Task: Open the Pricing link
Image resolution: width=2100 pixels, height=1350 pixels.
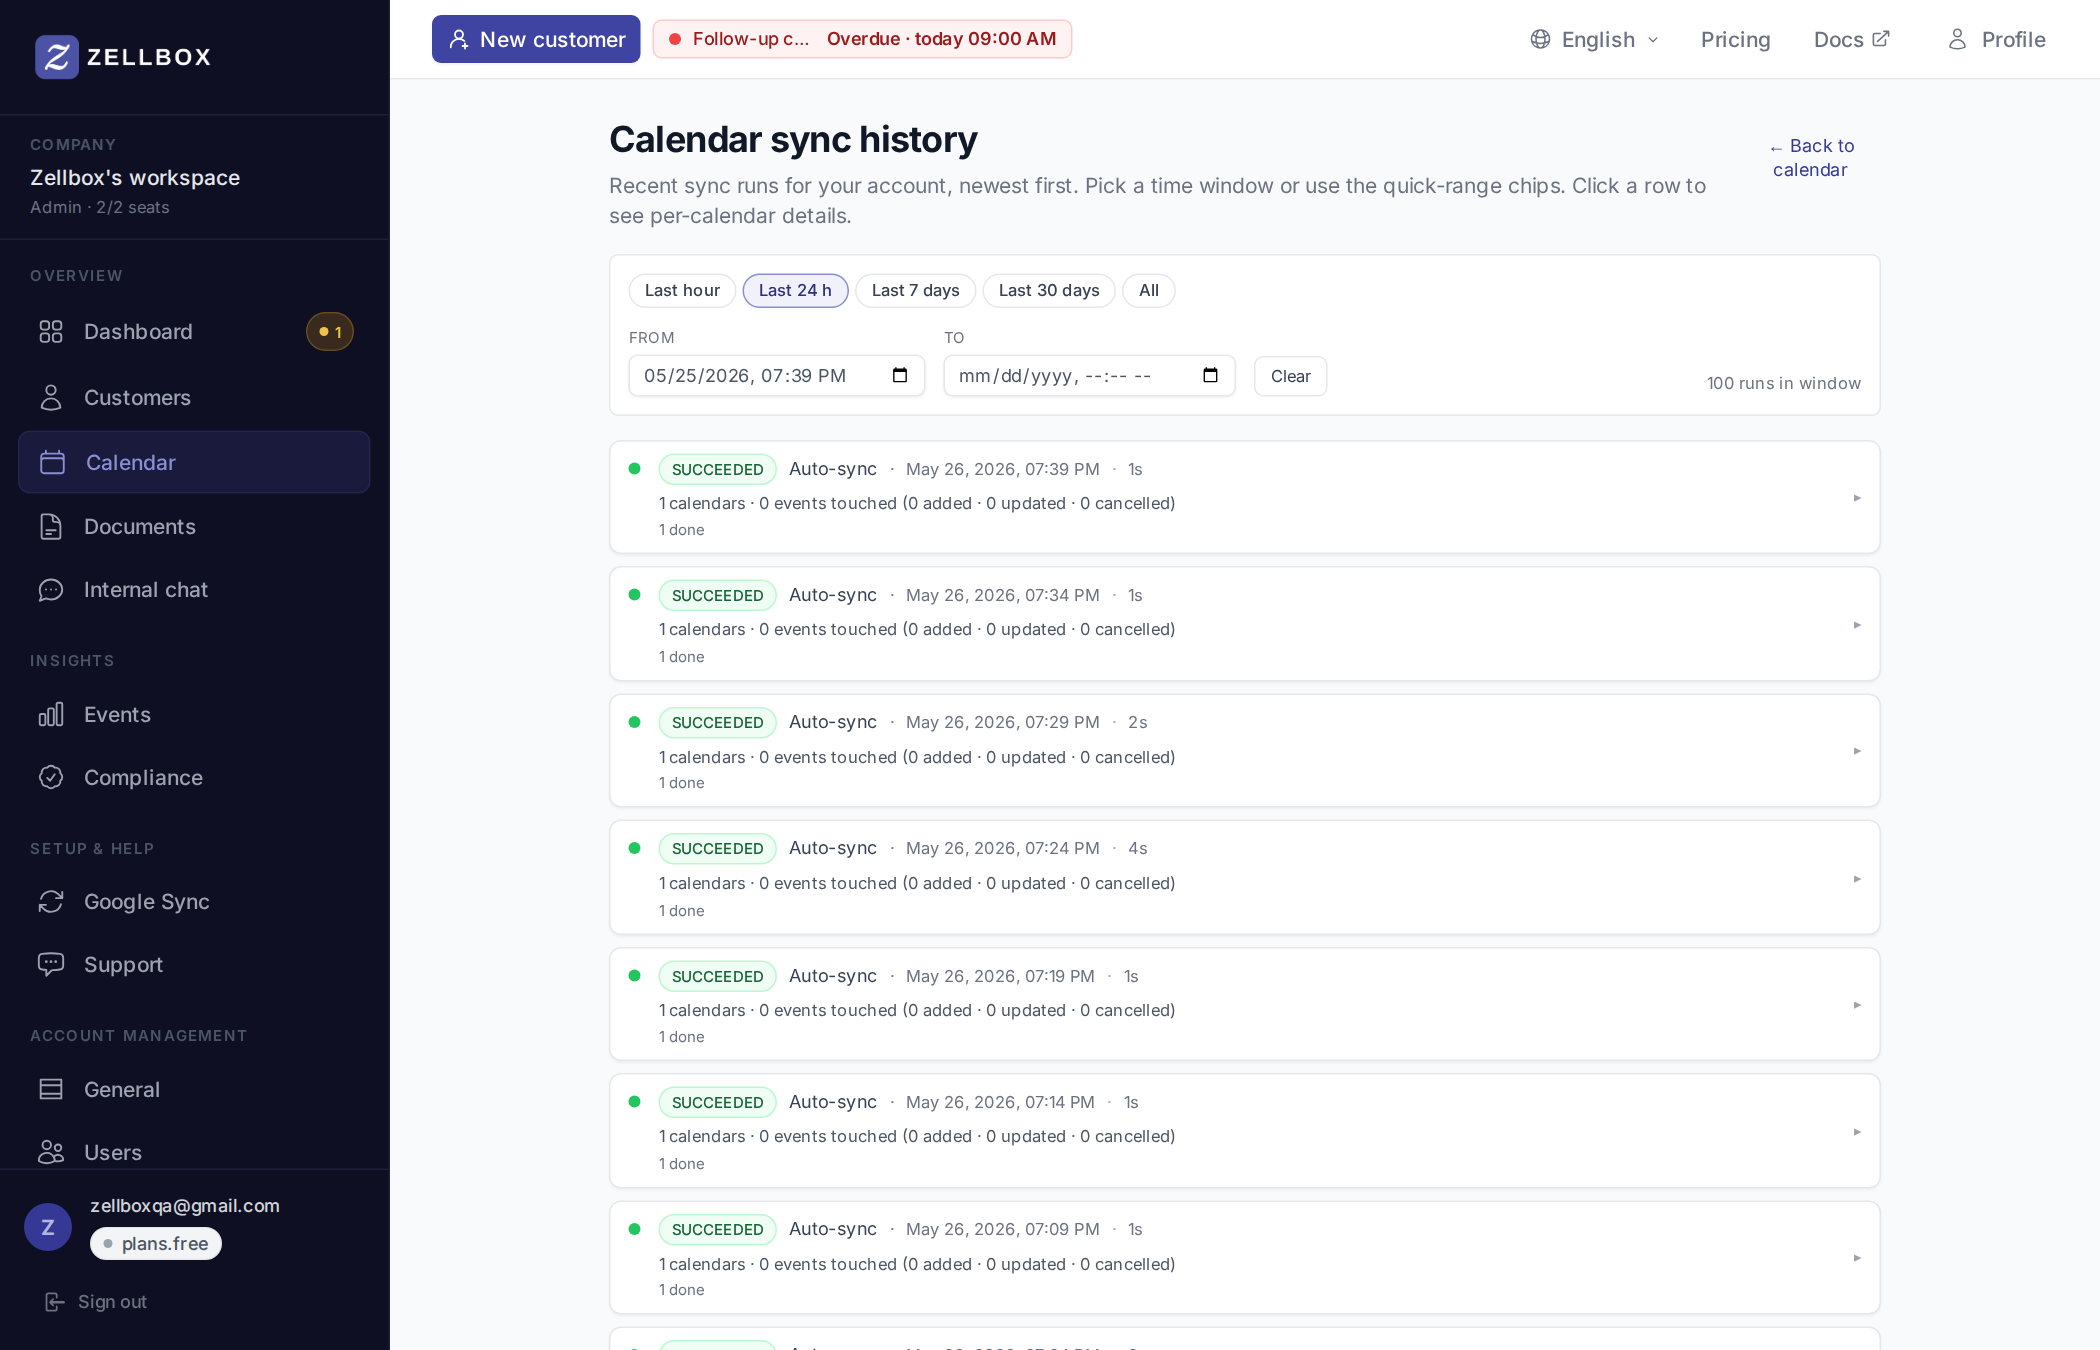Action: (1735, 39)
